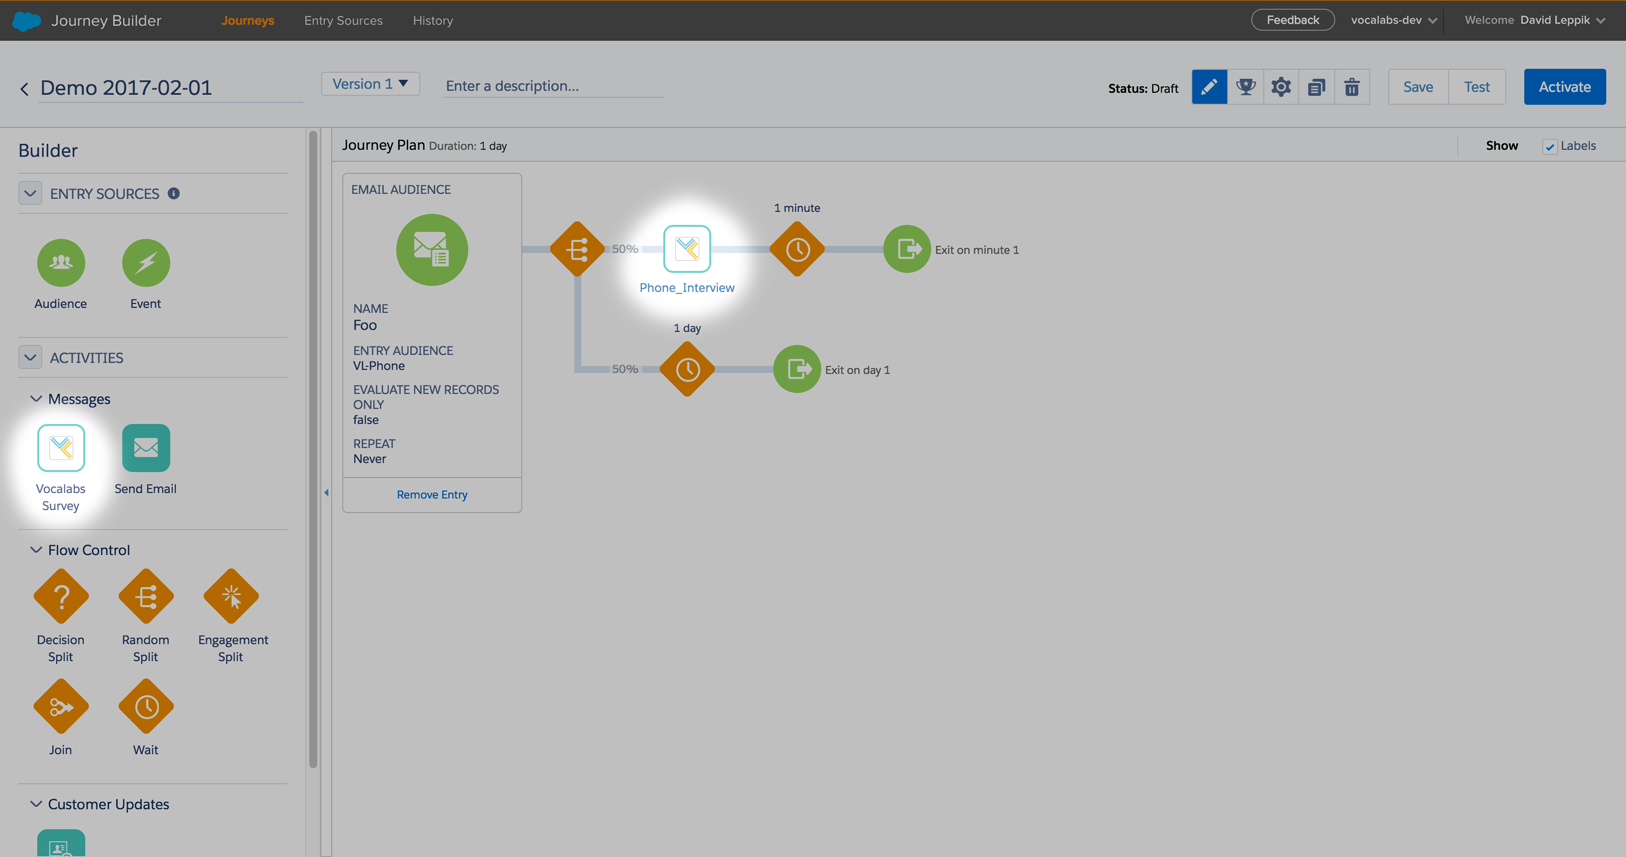1626x857 pixels.
Task: Select the Join flow control icon
Action: 61,707
